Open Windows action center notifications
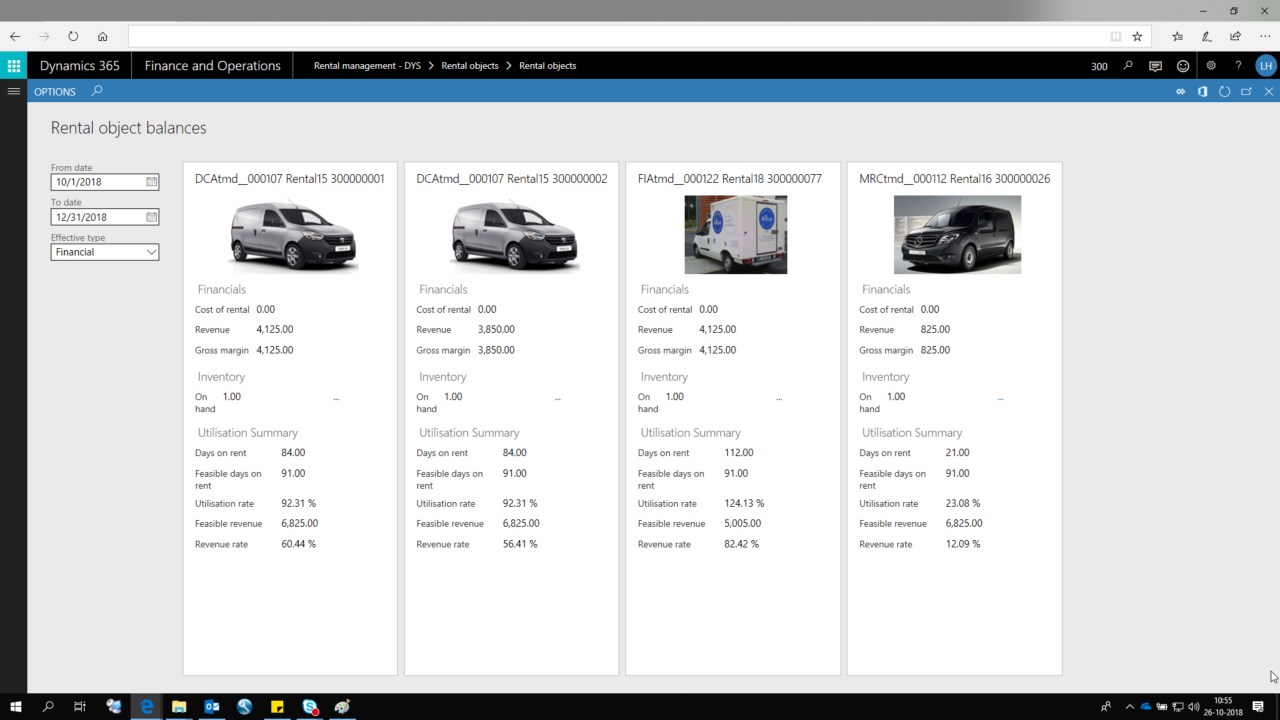 pyautogui.click(x=1258, y=707)
